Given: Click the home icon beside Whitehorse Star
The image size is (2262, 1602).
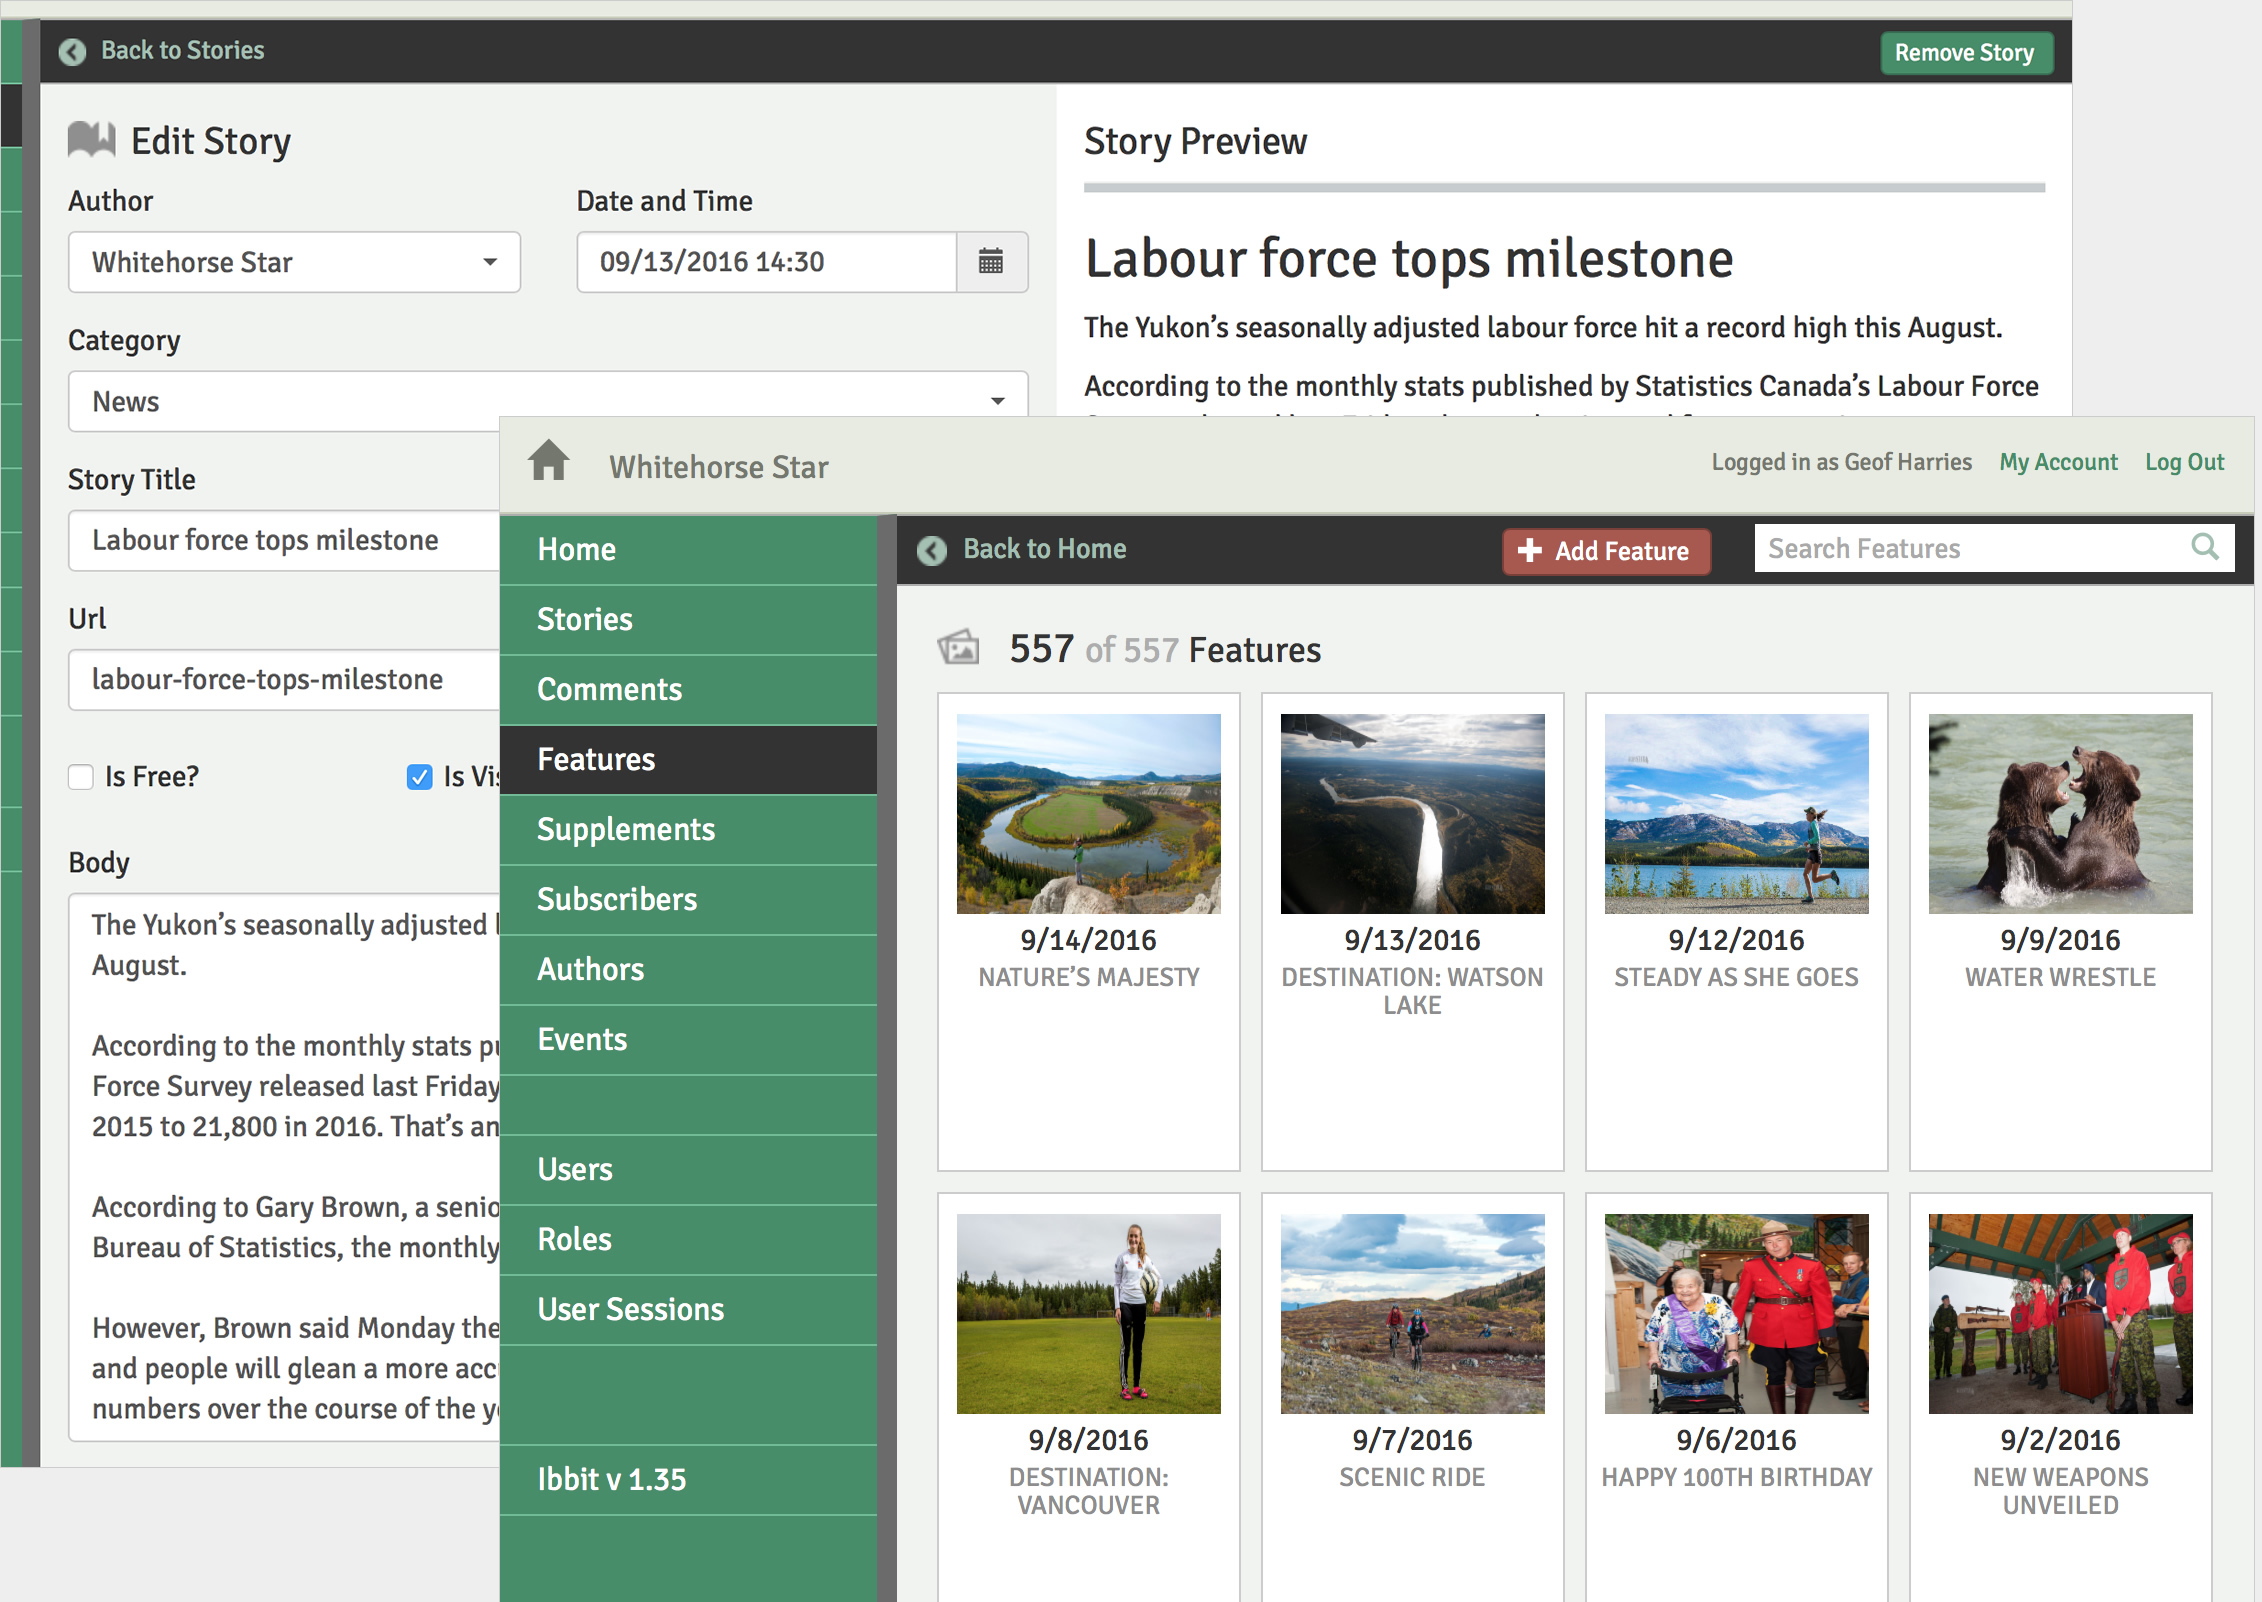Looking at the screenshot, I should (x=548, y=461).
